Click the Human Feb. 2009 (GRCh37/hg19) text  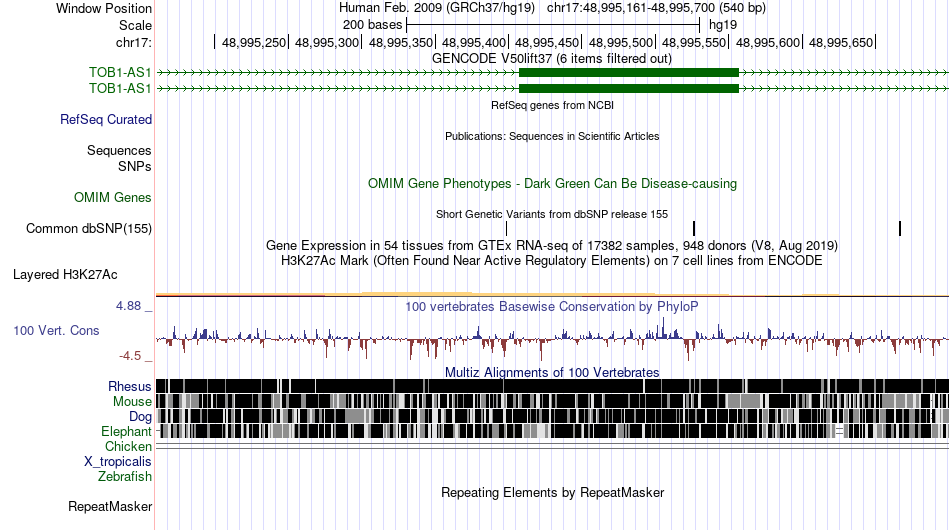click(x=437, y=8)
